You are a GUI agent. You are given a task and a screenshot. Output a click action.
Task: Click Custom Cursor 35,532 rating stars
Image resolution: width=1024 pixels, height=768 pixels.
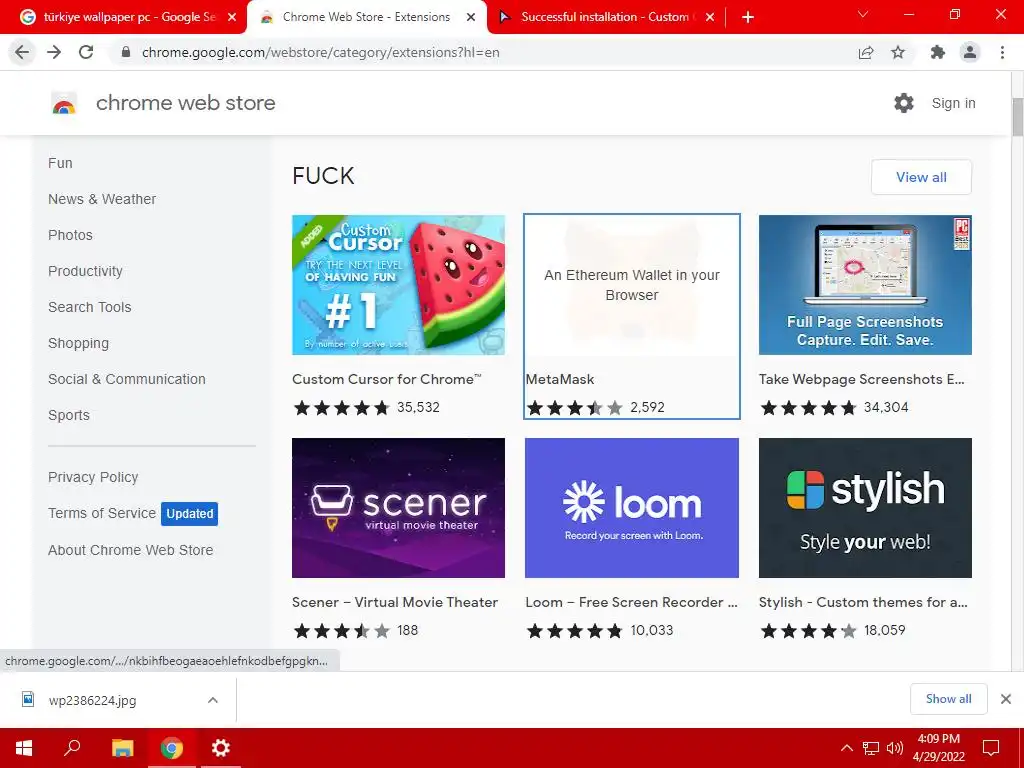[341, 408]
